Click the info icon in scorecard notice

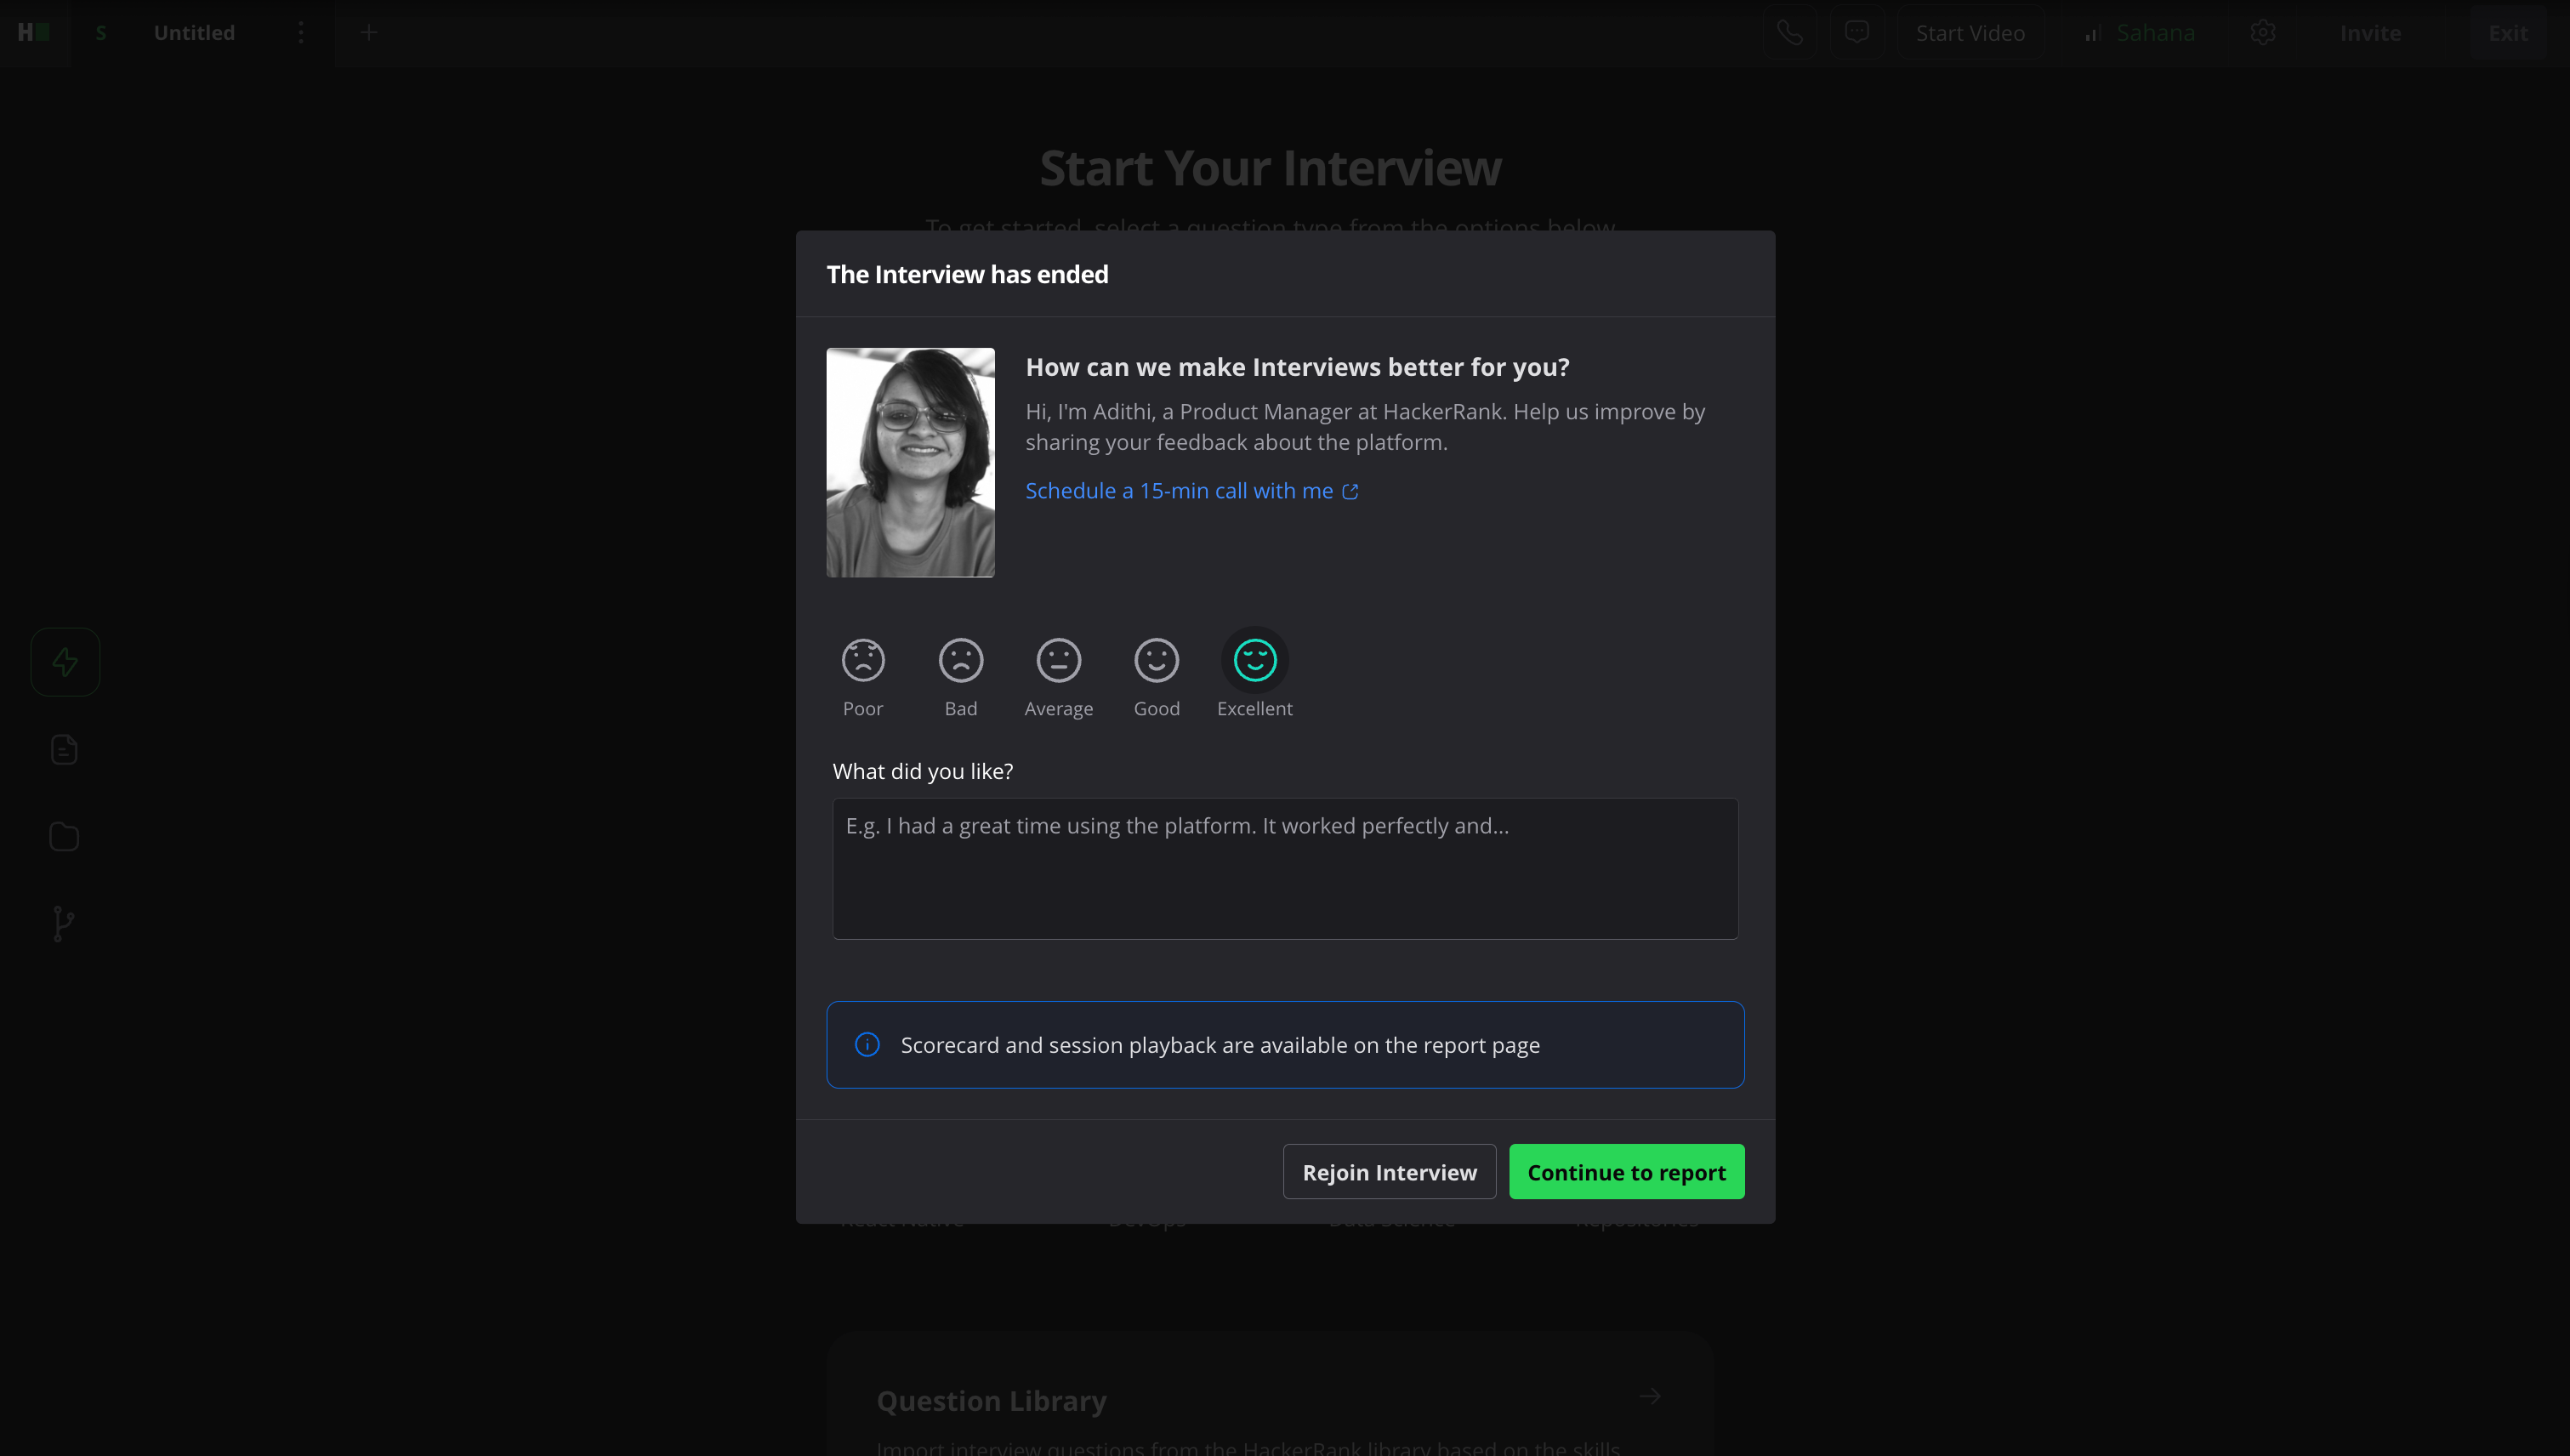point(867,1045)
